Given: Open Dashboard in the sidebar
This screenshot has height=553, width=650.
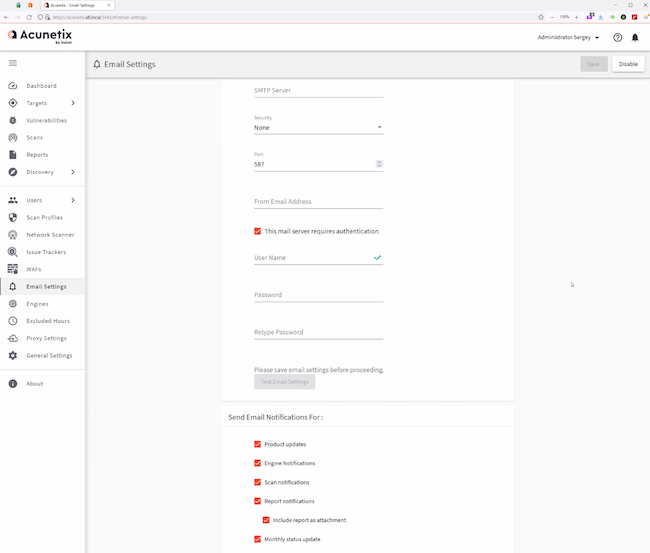Looking at the screenshot, I should pos(41,86).
